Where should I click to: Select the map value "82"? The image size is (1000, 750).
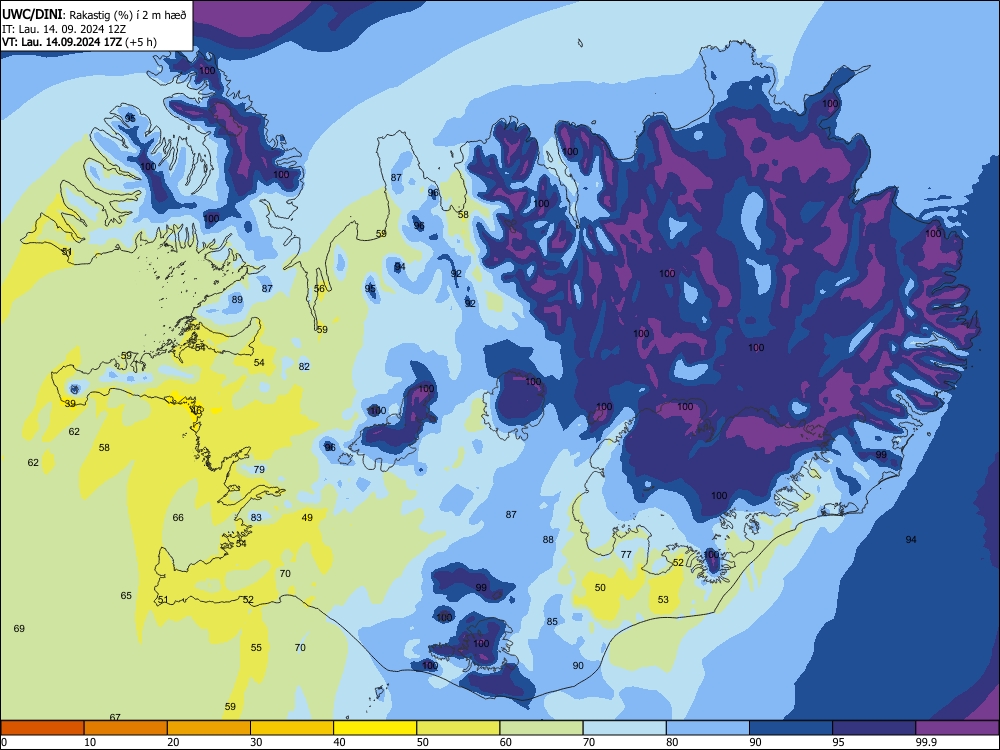304,366
